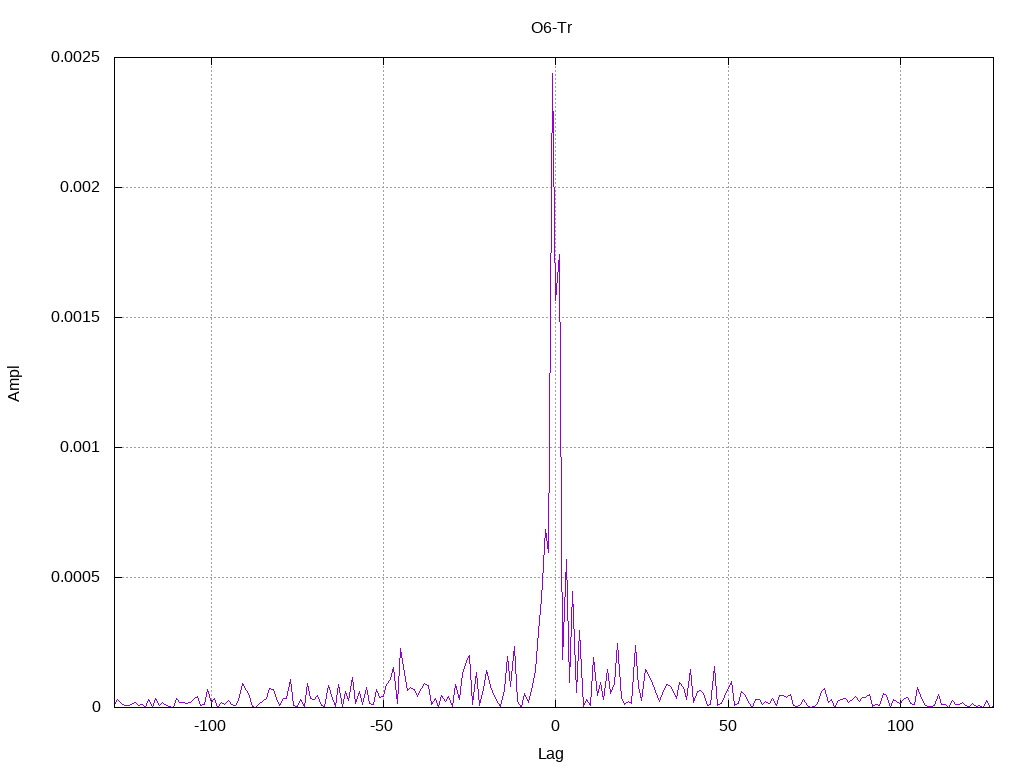This screenshot has width=1024, height=768.
Task: Click the tip of the main correlation peak
Action: (552, 74)
